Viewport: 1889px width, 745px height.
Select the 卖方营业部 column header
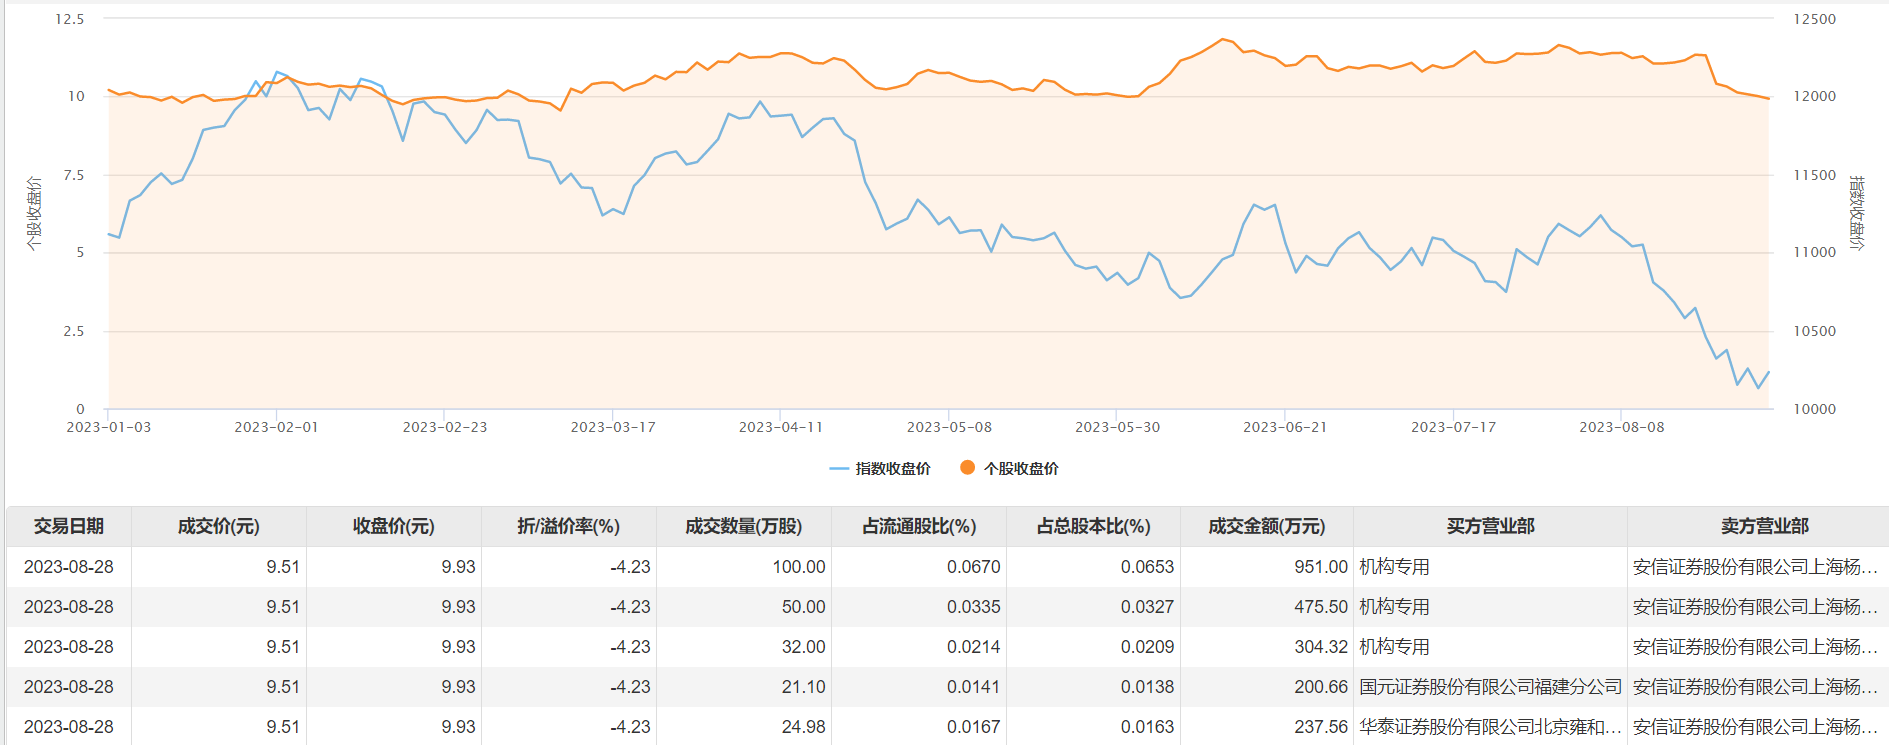coord(1764,526)
